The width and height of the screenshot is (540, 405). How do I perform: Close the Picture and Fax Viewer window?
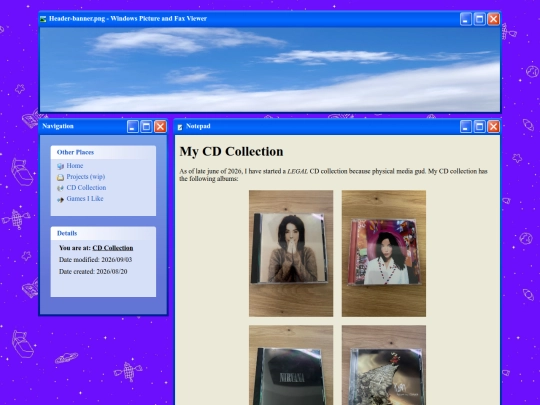(494, 19)
